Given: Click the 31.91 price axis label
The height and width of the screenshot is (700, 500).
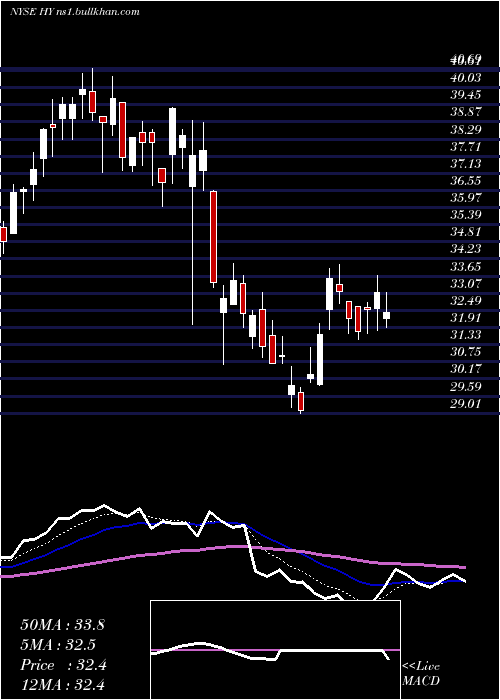Looking at the screenshot, I should point(466,318).
